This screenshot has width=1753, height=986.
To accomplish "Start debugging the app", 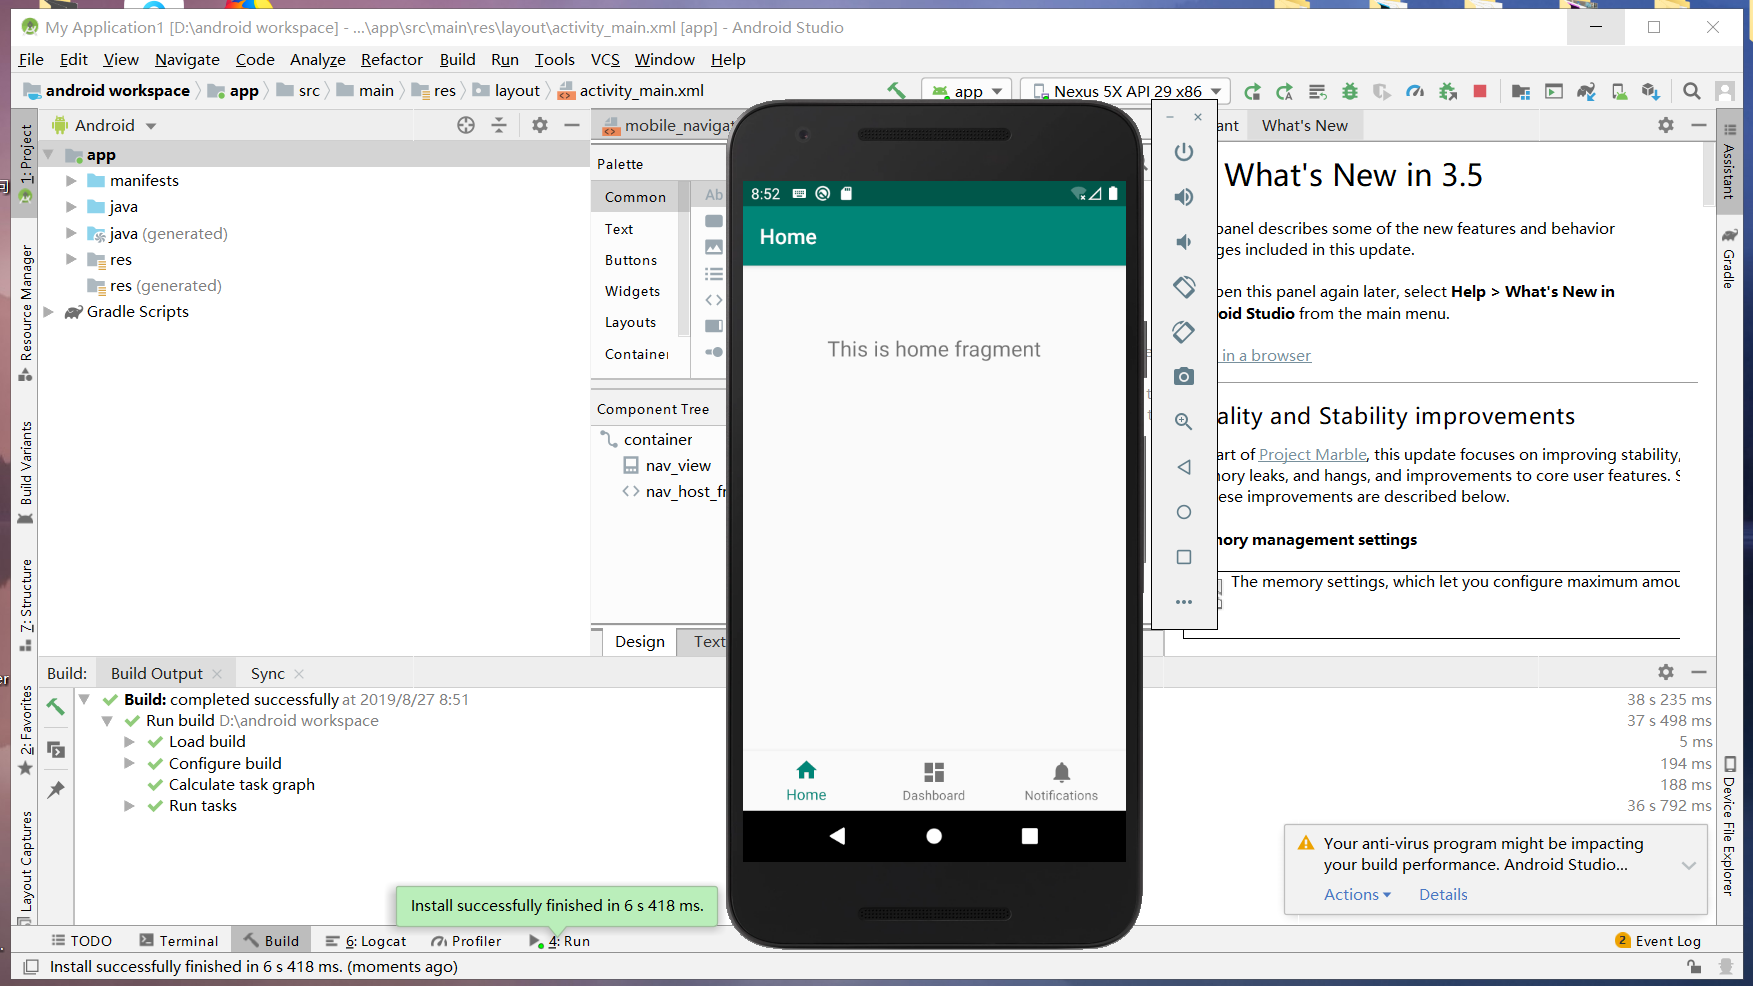I will [1349, 91].
